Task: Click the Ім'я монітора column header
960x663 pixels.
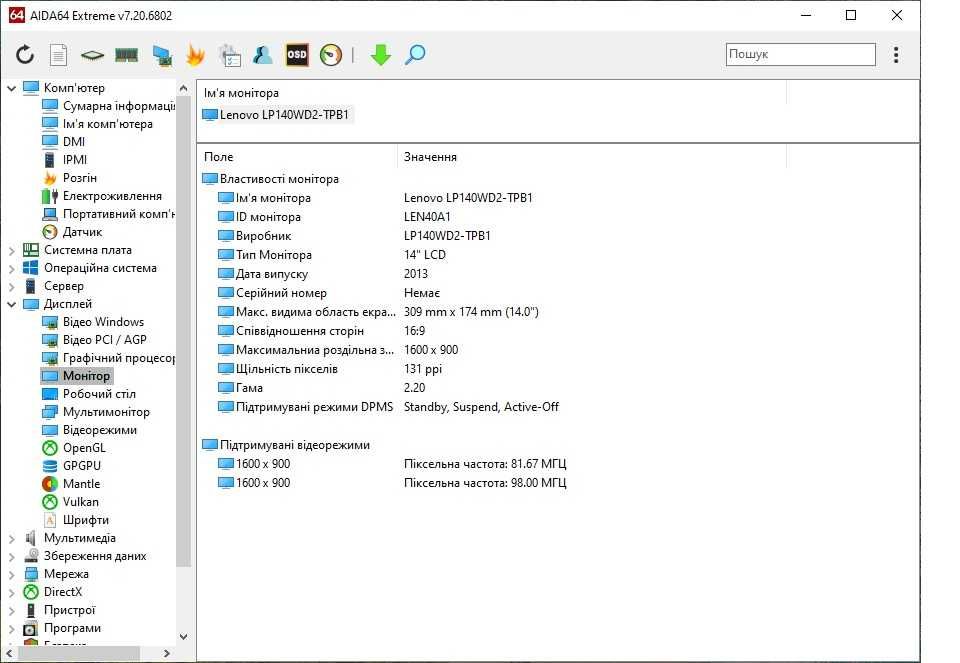Action: tap(241, 93)
